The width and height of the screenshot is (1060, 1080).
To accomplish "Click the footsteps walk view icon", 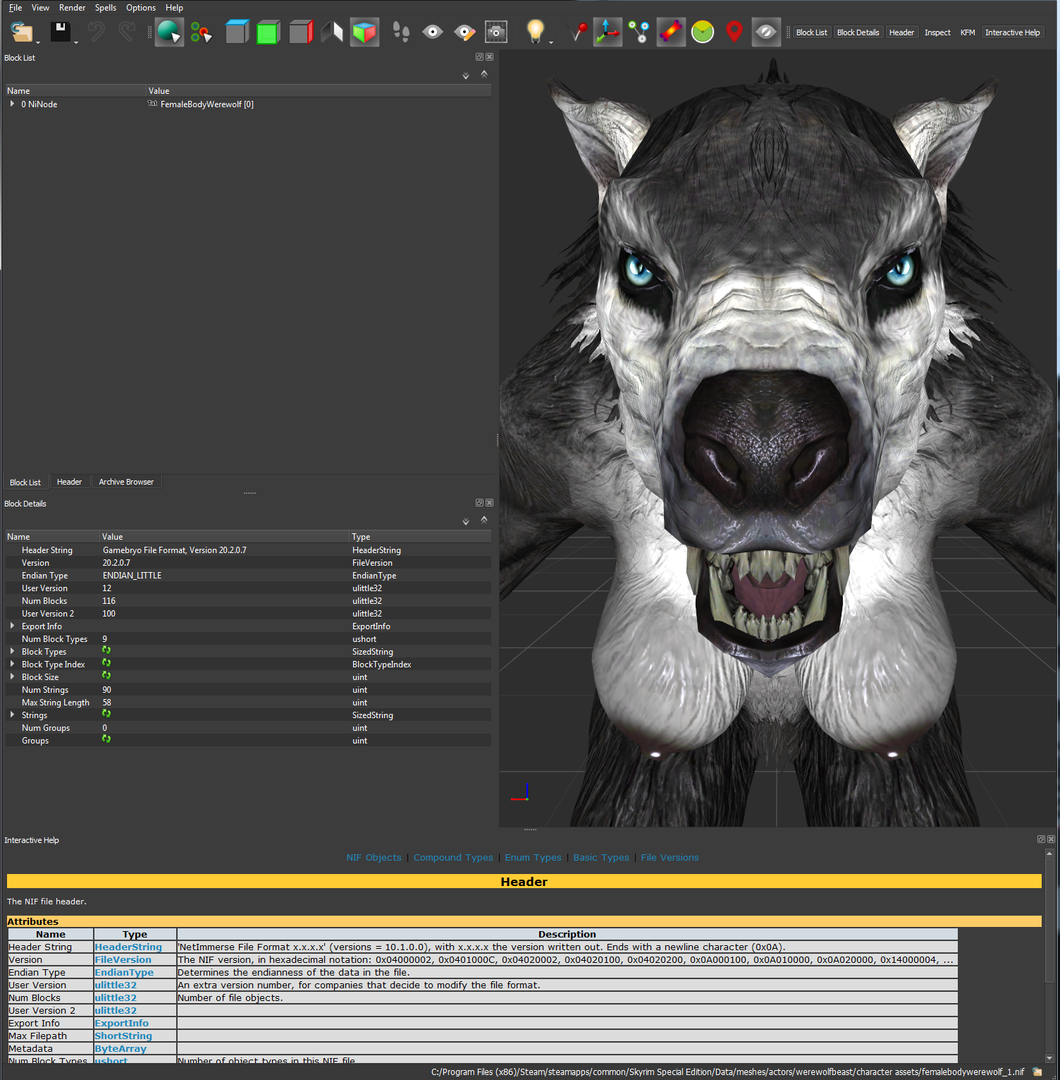I will pyautogui.click(x=401, y=32).
